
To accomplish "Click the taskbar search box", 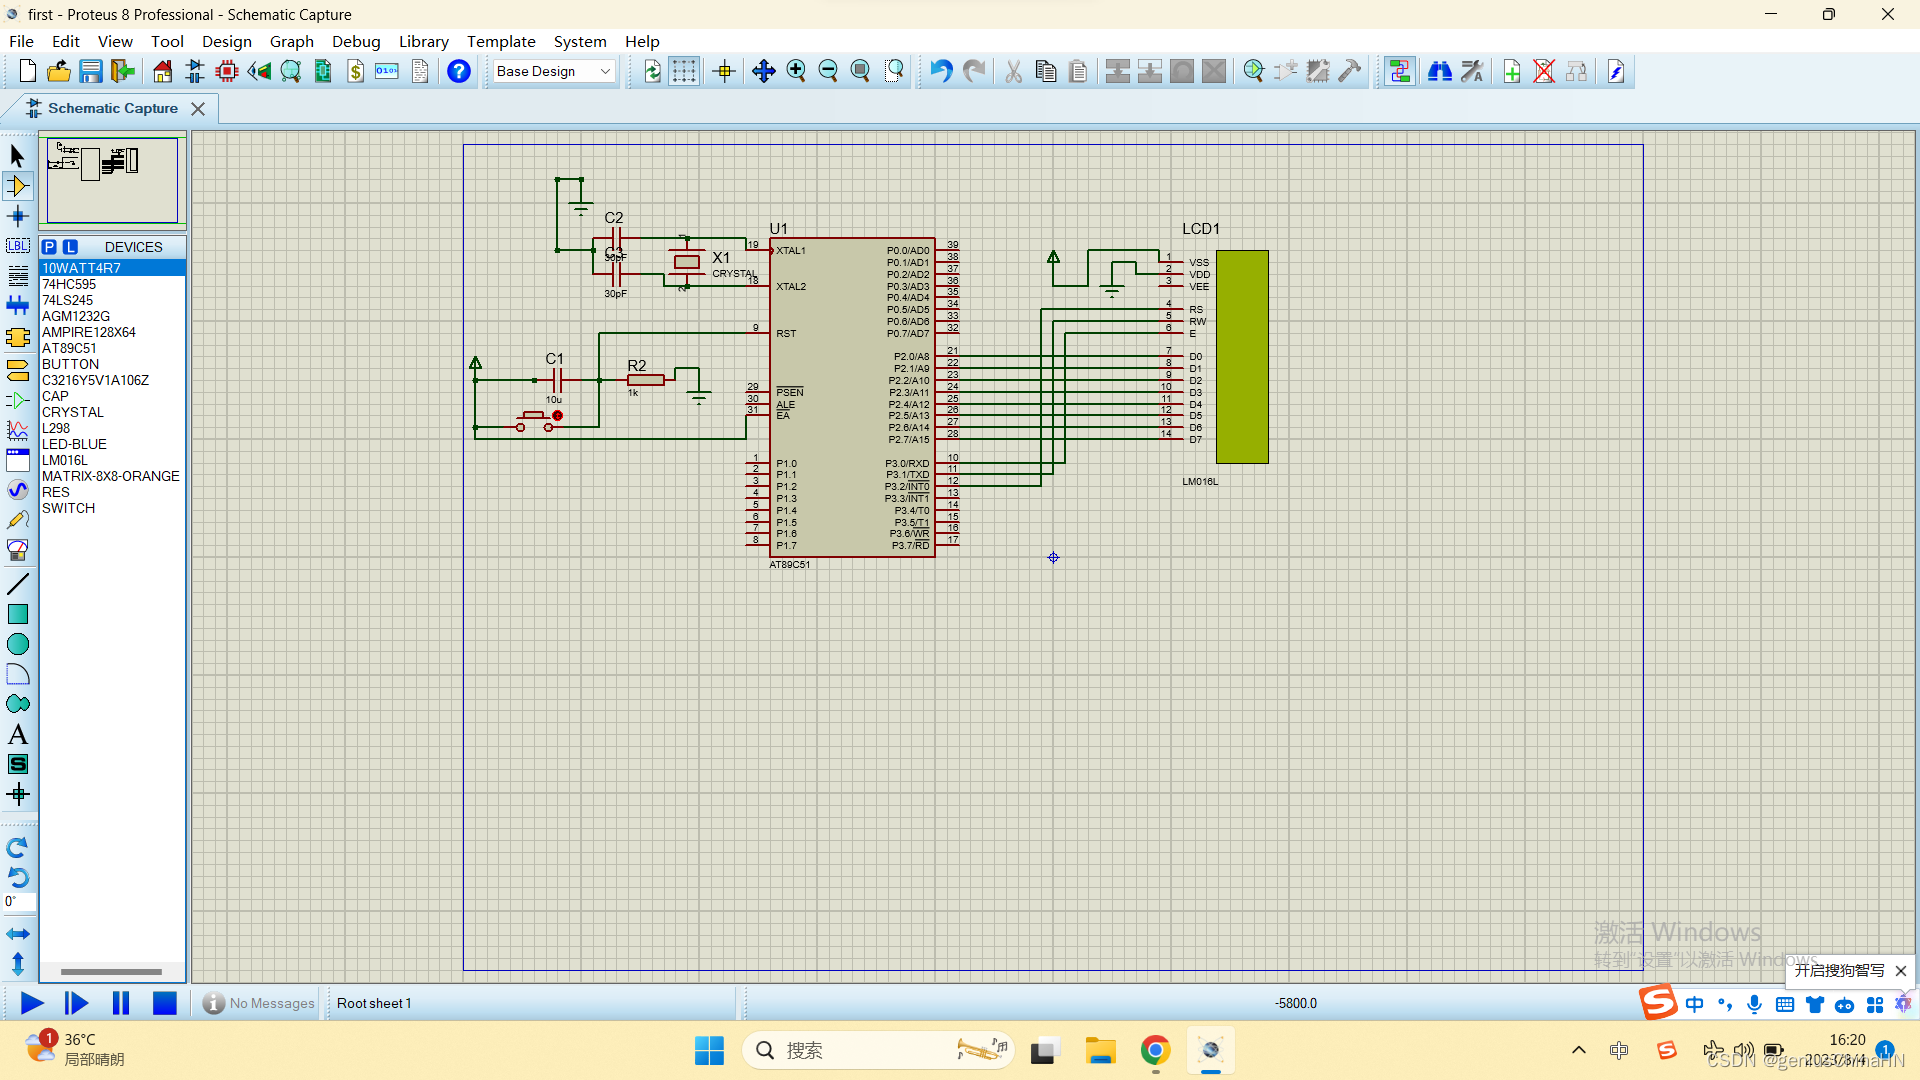I will click(x=878, y=1050).
